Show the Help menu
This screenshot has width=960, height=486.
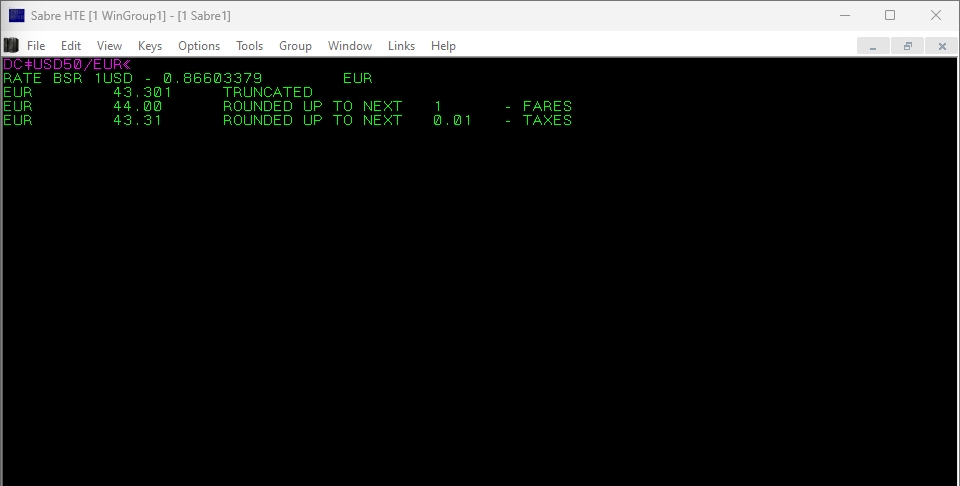(443, 46)
